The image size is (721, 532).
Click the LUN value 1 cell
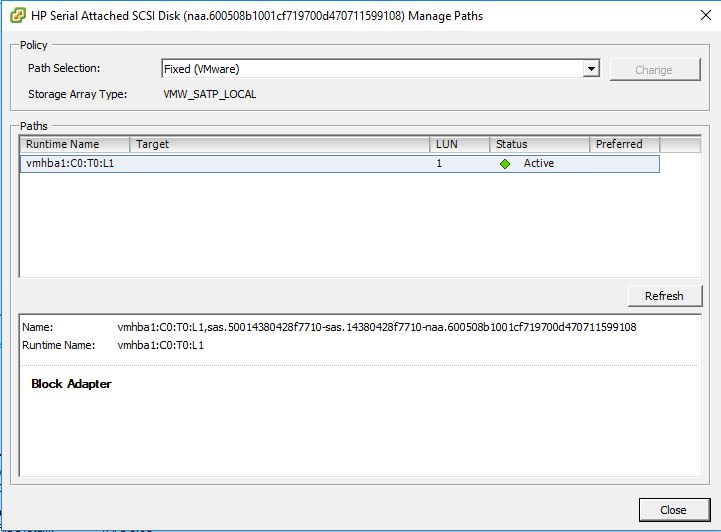pyautogui.click(x=439, y=163)
